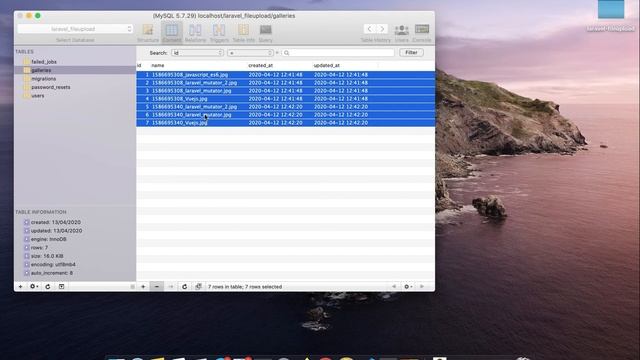Click the 'rows: 7' info entry
The image size is (640, 360).
39,248
